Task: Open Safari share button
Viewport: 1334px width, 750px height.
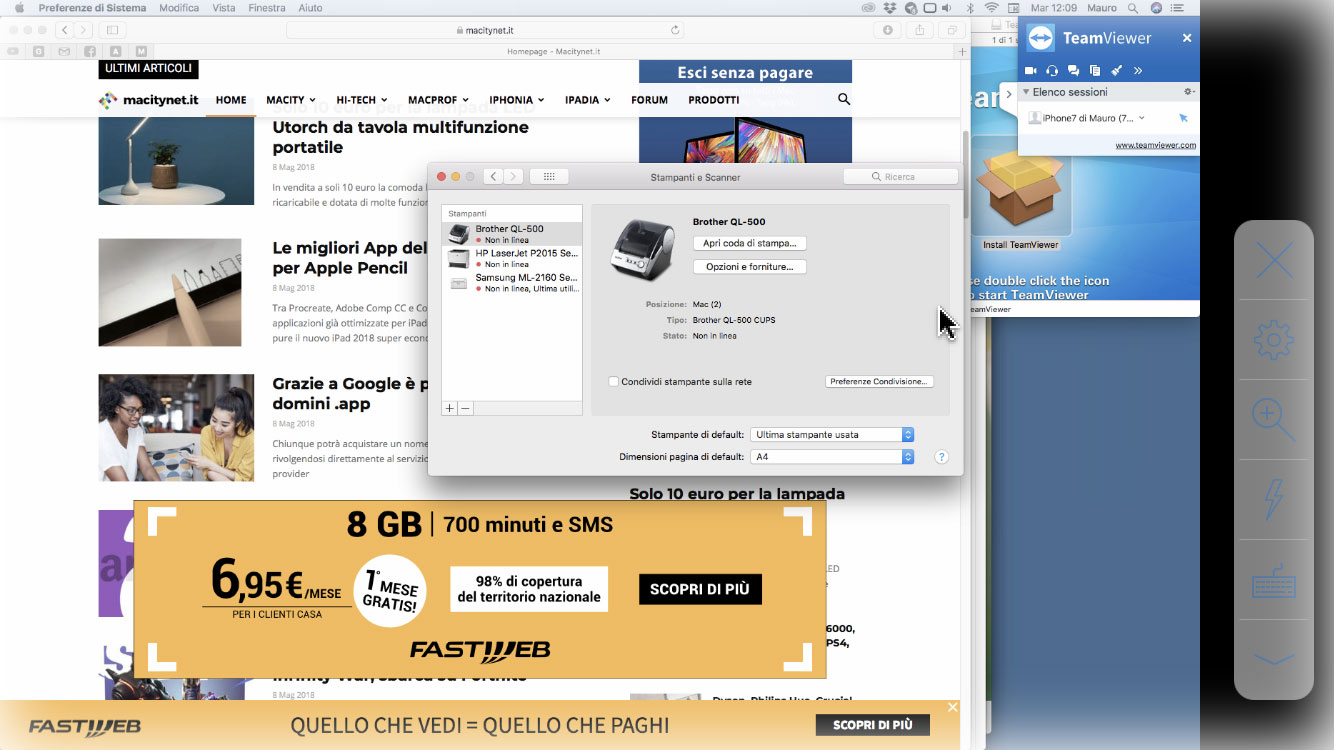Action: tap(920, 30)
